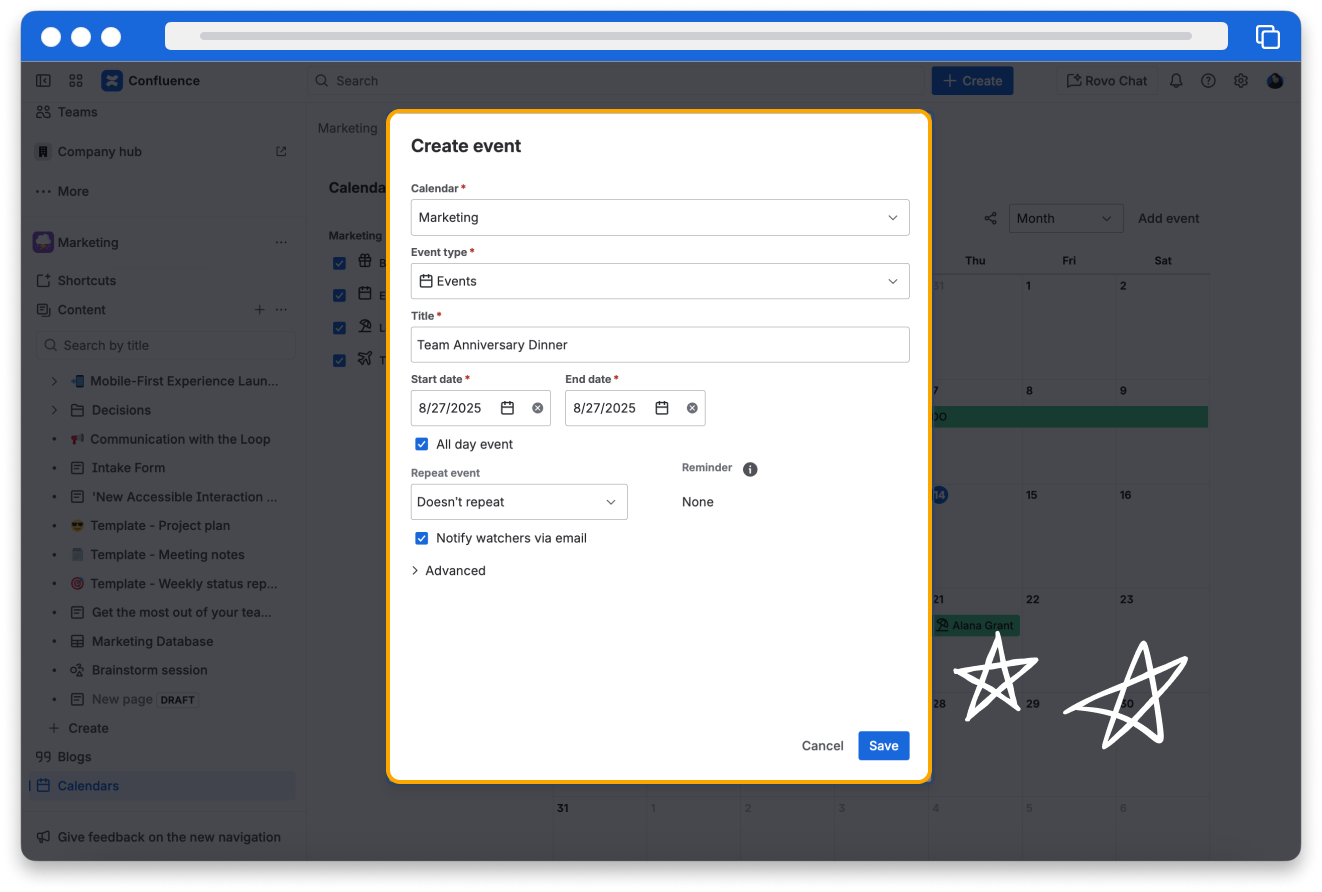
Task: Open the help question mark icon
Action: coord(1208,81)
